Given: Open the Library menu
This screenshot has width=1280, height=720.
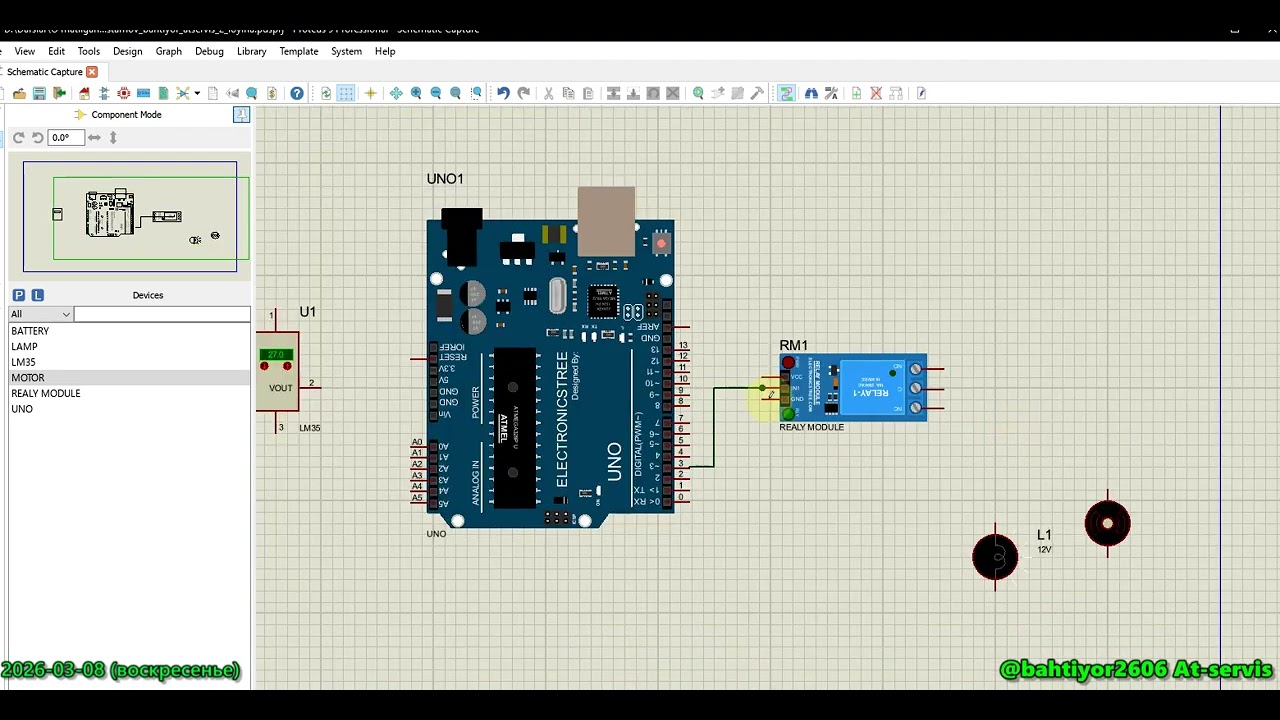Looking at the screenshot, I should tap(251, 51).
